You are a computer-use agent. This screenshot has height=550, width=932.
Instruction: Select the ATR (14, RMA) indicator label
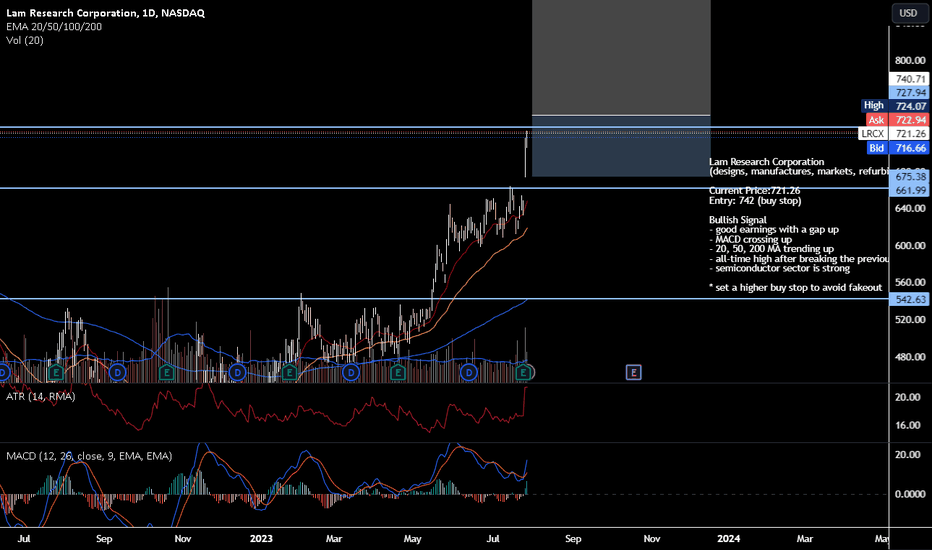click(40, 396)
